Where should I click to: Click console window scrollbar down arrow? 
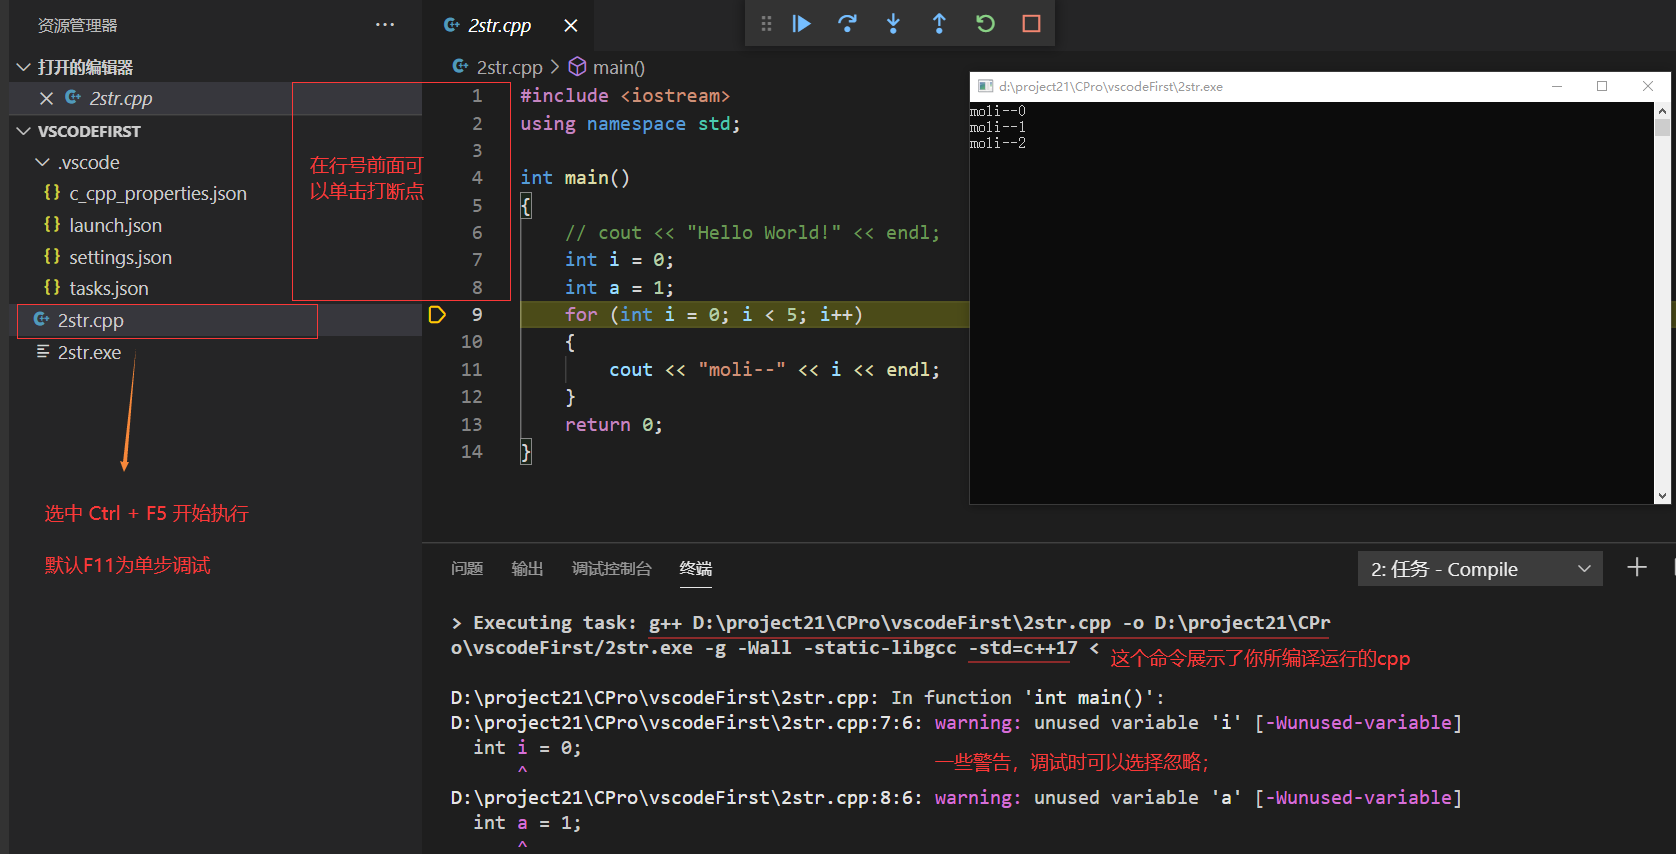(x=1663, y=496)
